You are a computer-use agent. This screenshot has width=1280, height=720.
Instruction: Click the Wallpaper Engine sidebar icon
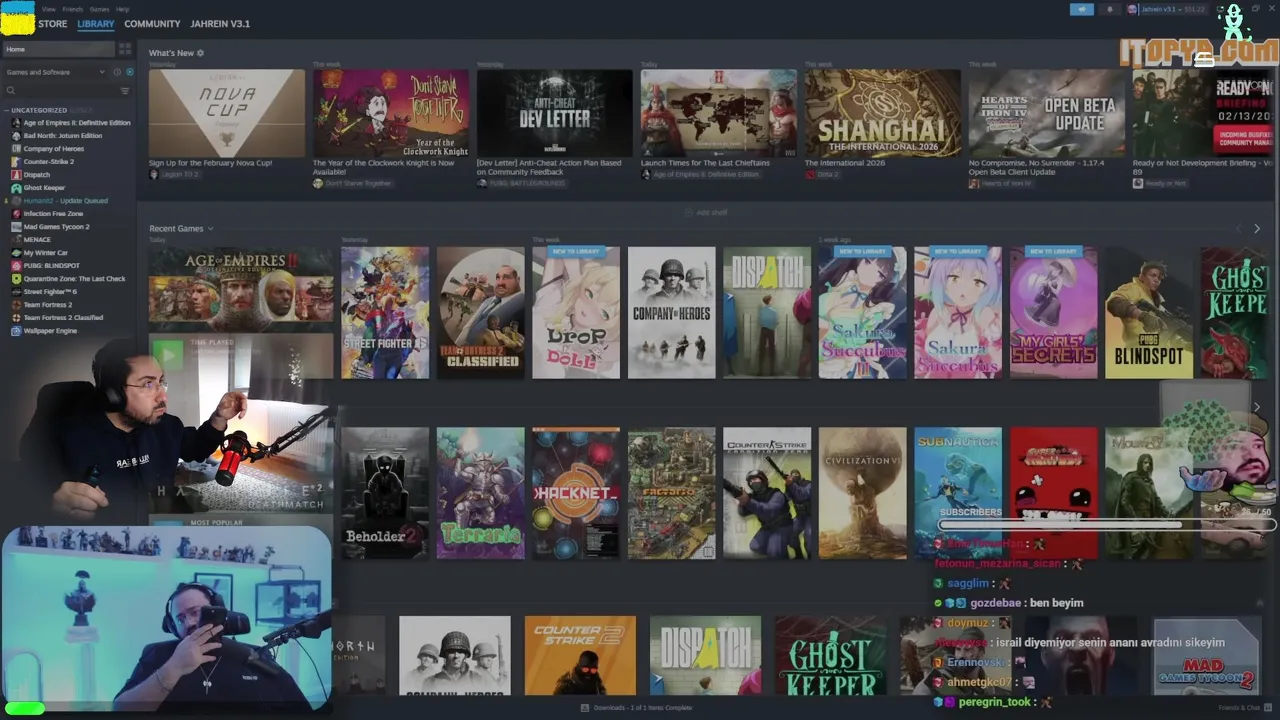coord(16,331)
